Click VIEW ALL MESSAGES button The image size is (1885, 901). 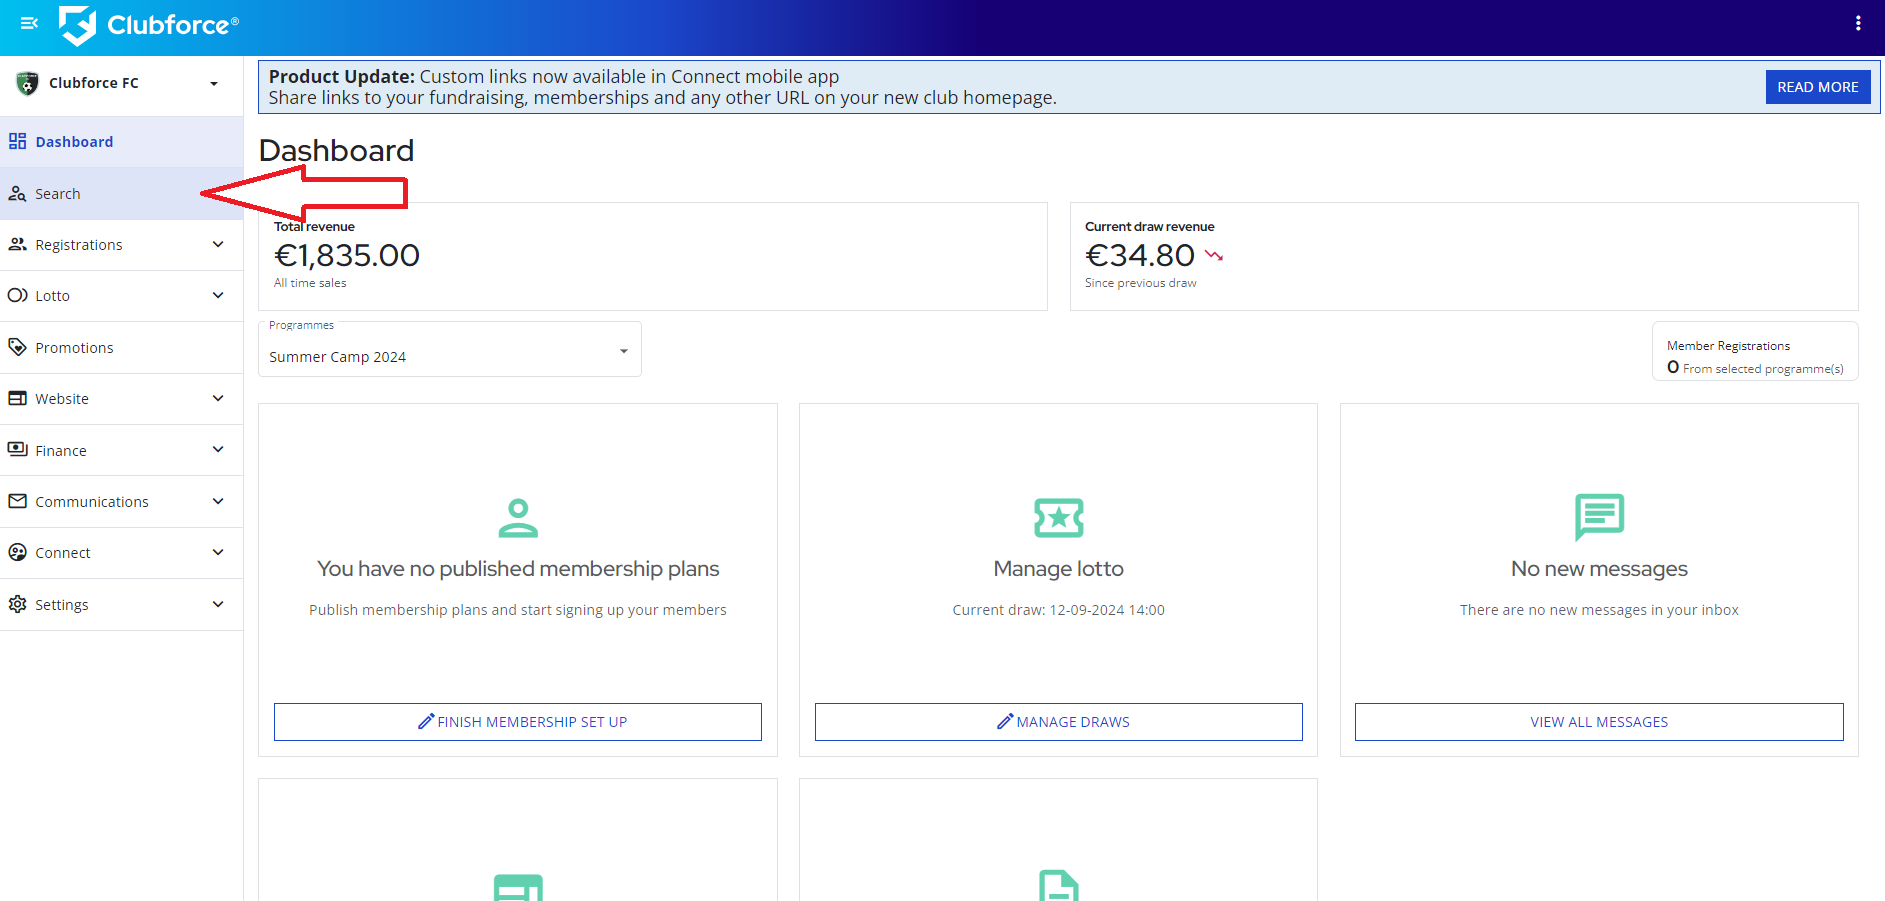coord(1599,722)
